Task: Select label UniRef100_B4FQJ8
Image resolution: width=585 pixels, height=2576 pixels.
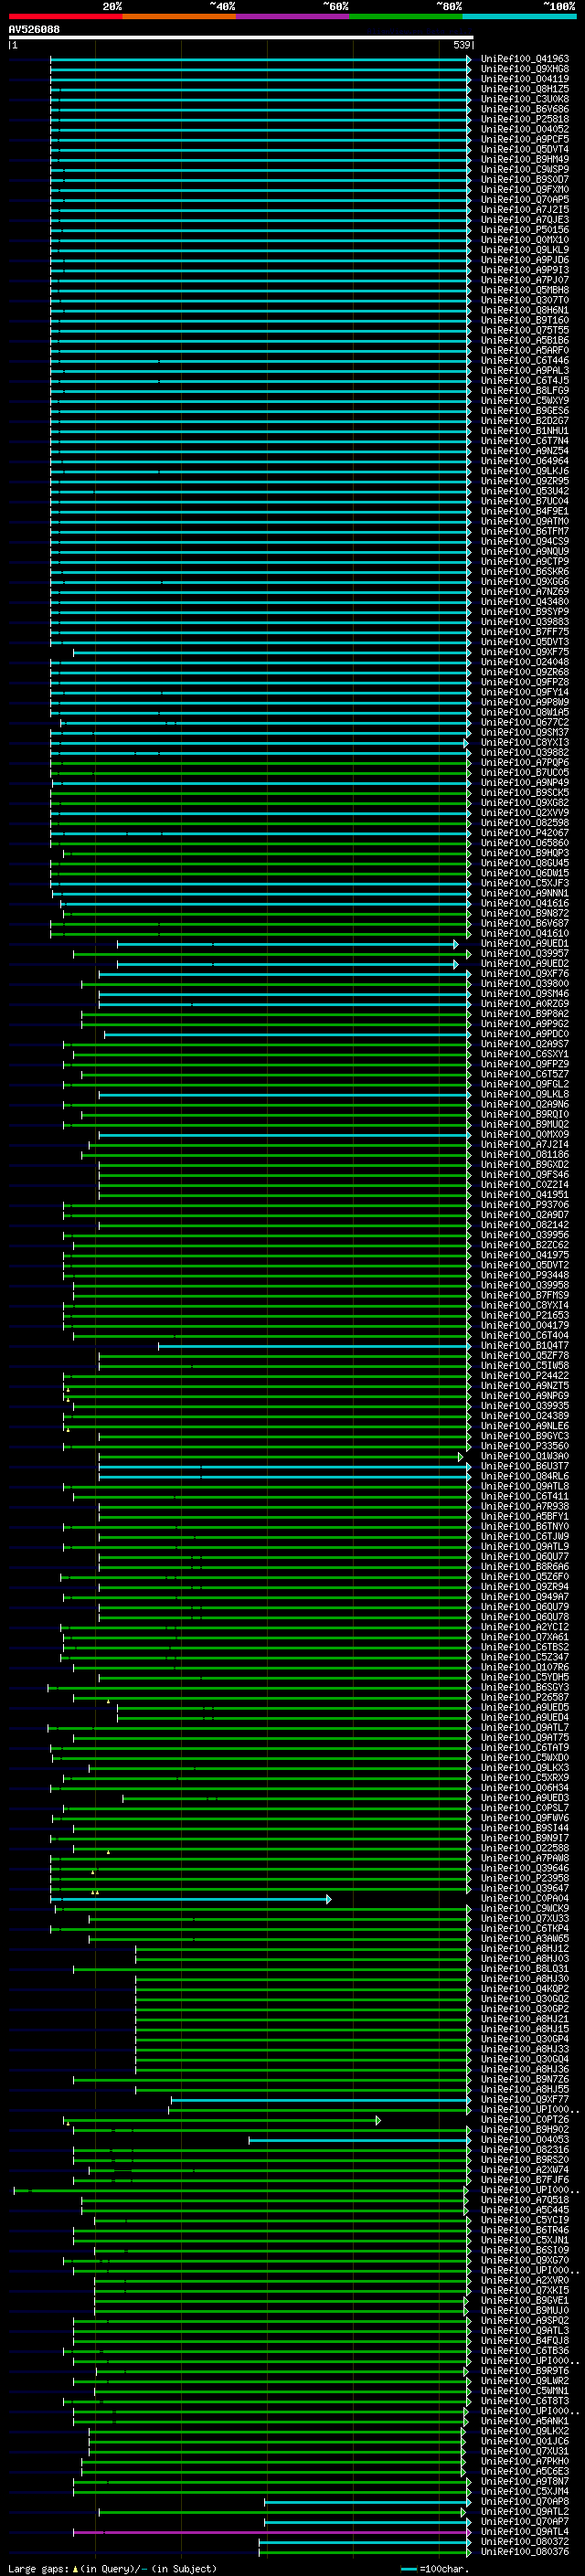Action: coord(525,2340)
